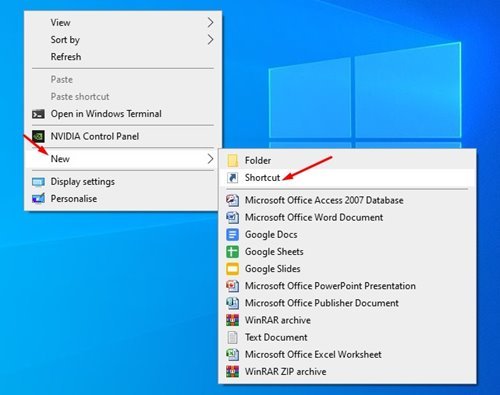
Task: Click the NVIDIA Control Panel icon
Action: [x=38, y=136]
